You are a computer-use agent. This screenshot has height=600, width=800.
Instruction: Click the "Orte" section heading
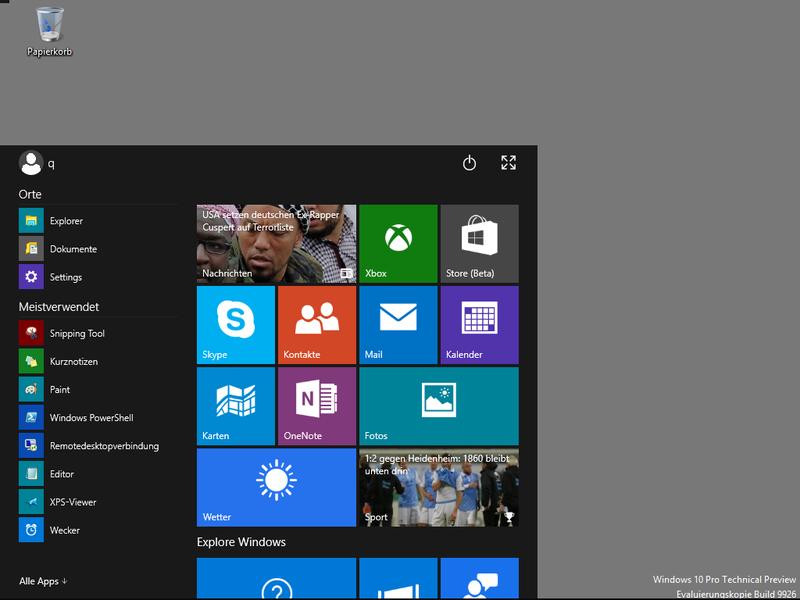(30, 194)
